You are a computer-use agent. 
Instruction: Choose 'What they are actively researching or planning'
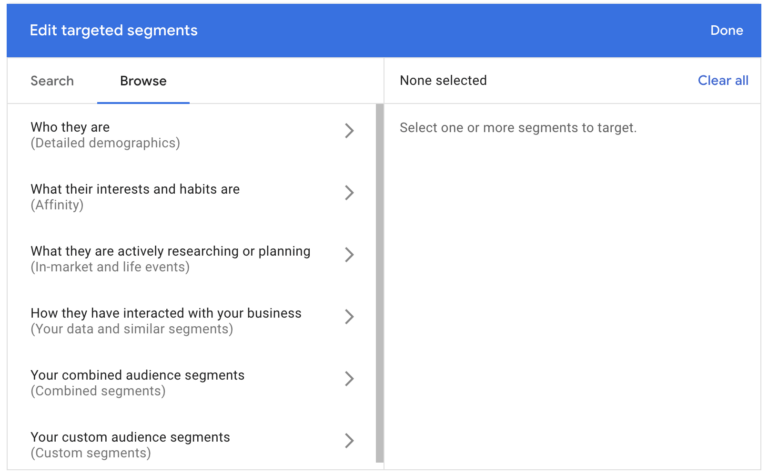click(x=170, y=251)
